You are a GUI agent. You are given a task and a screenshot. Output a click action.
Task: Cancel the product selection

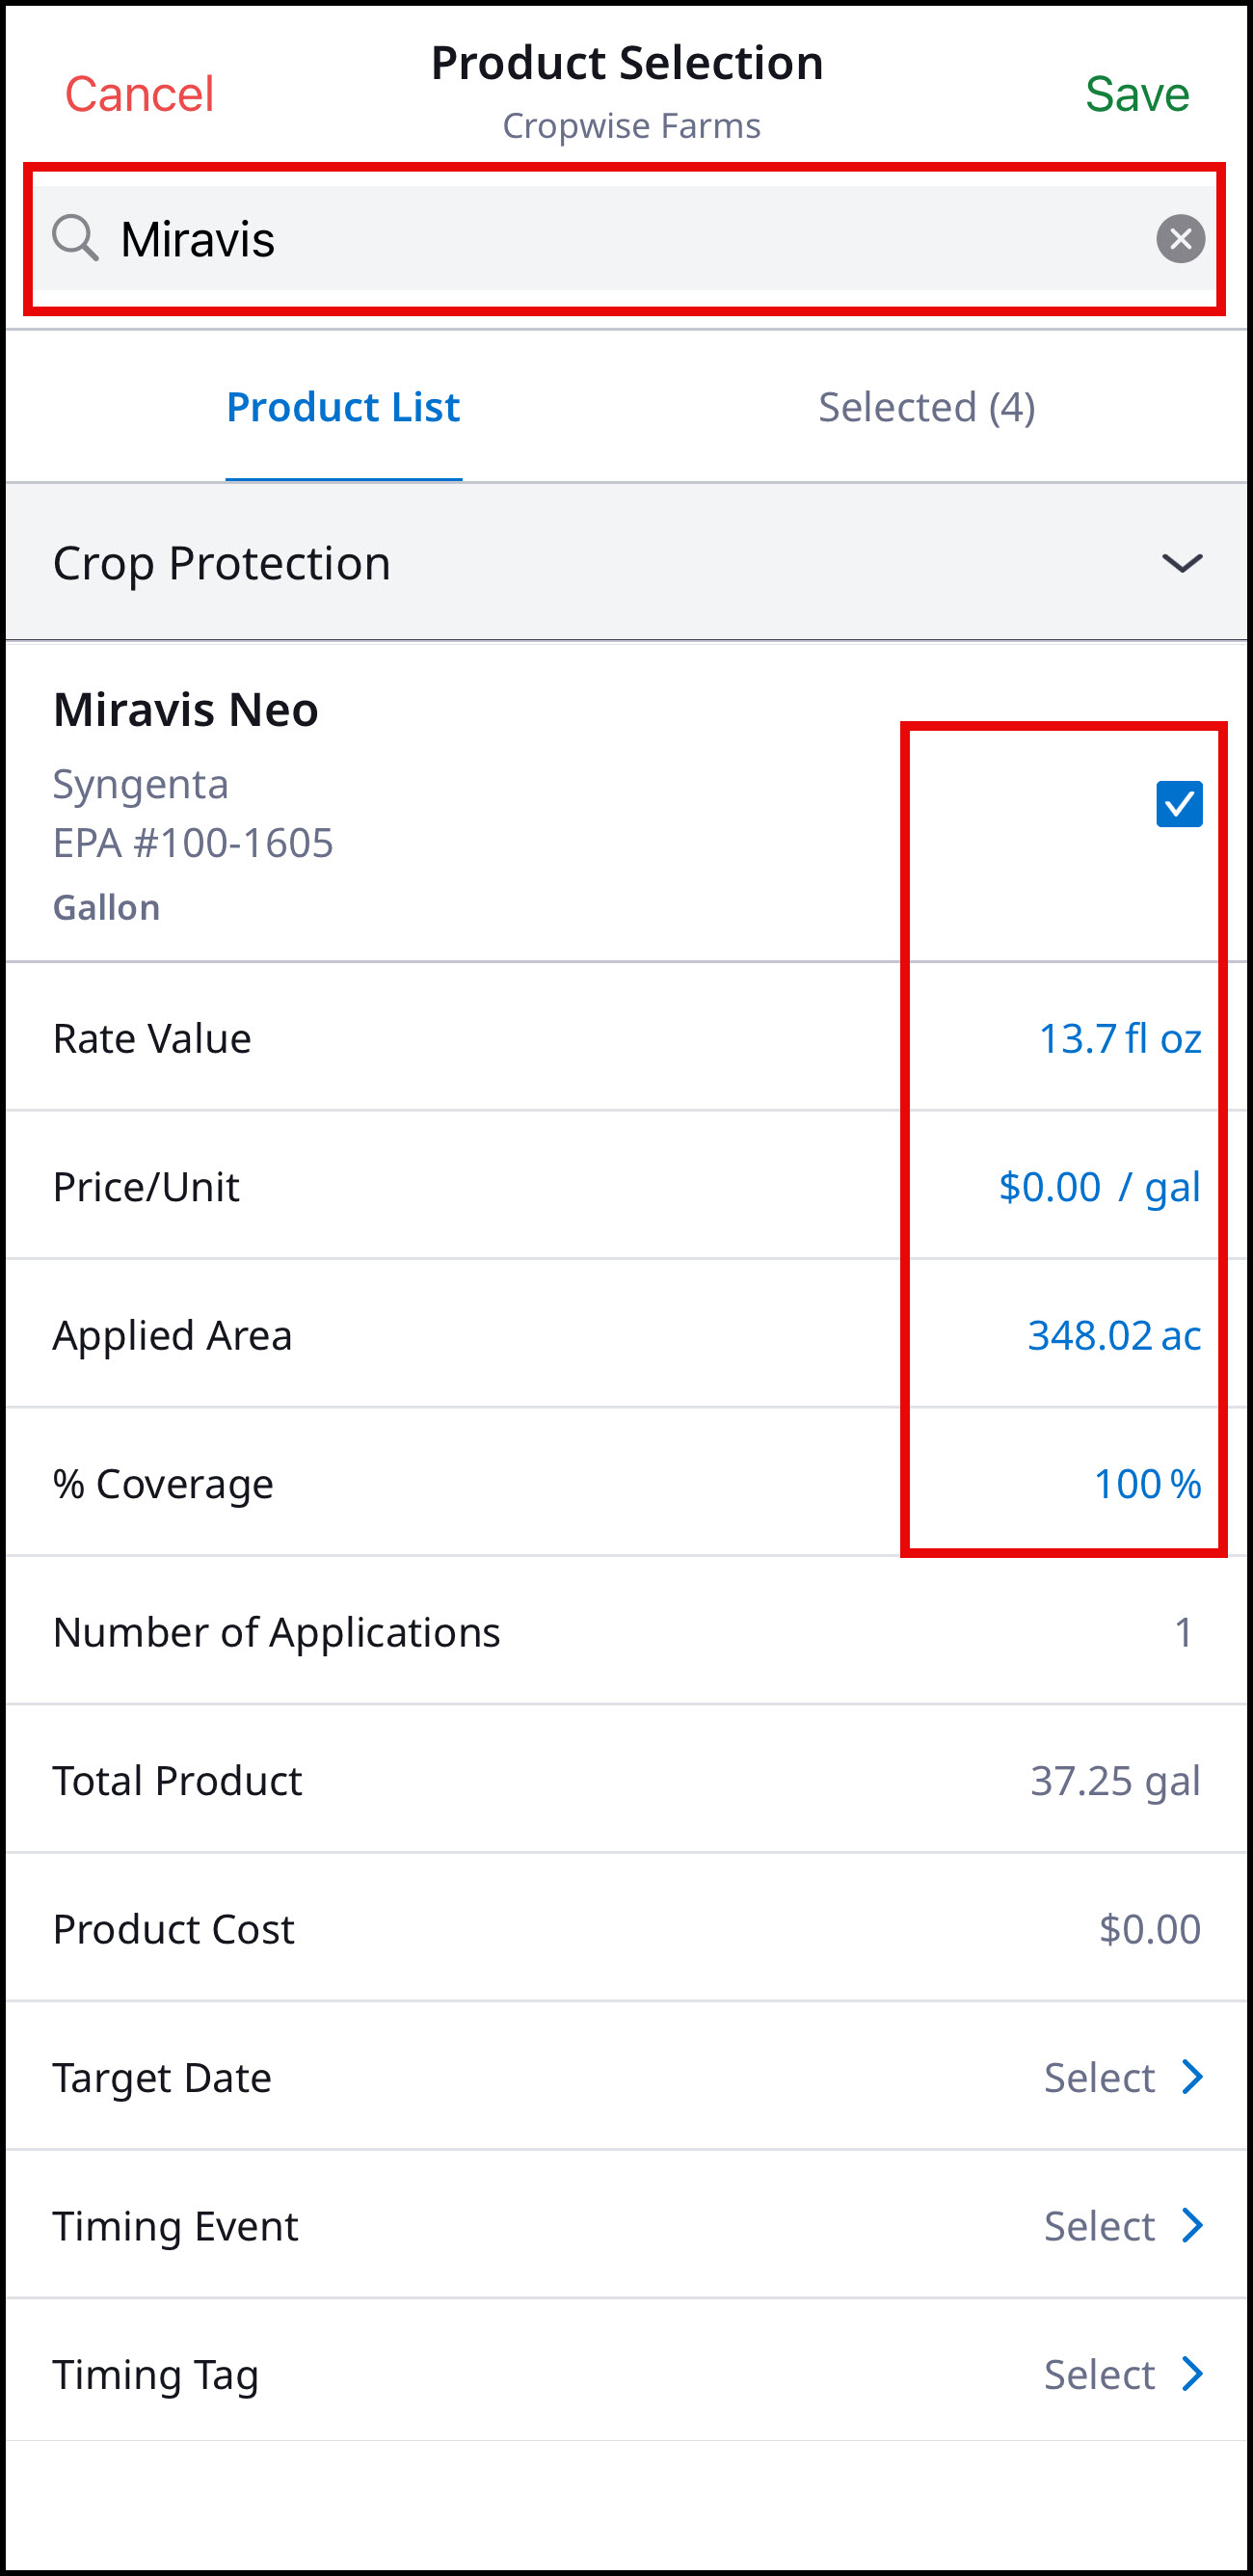(139, 94)
